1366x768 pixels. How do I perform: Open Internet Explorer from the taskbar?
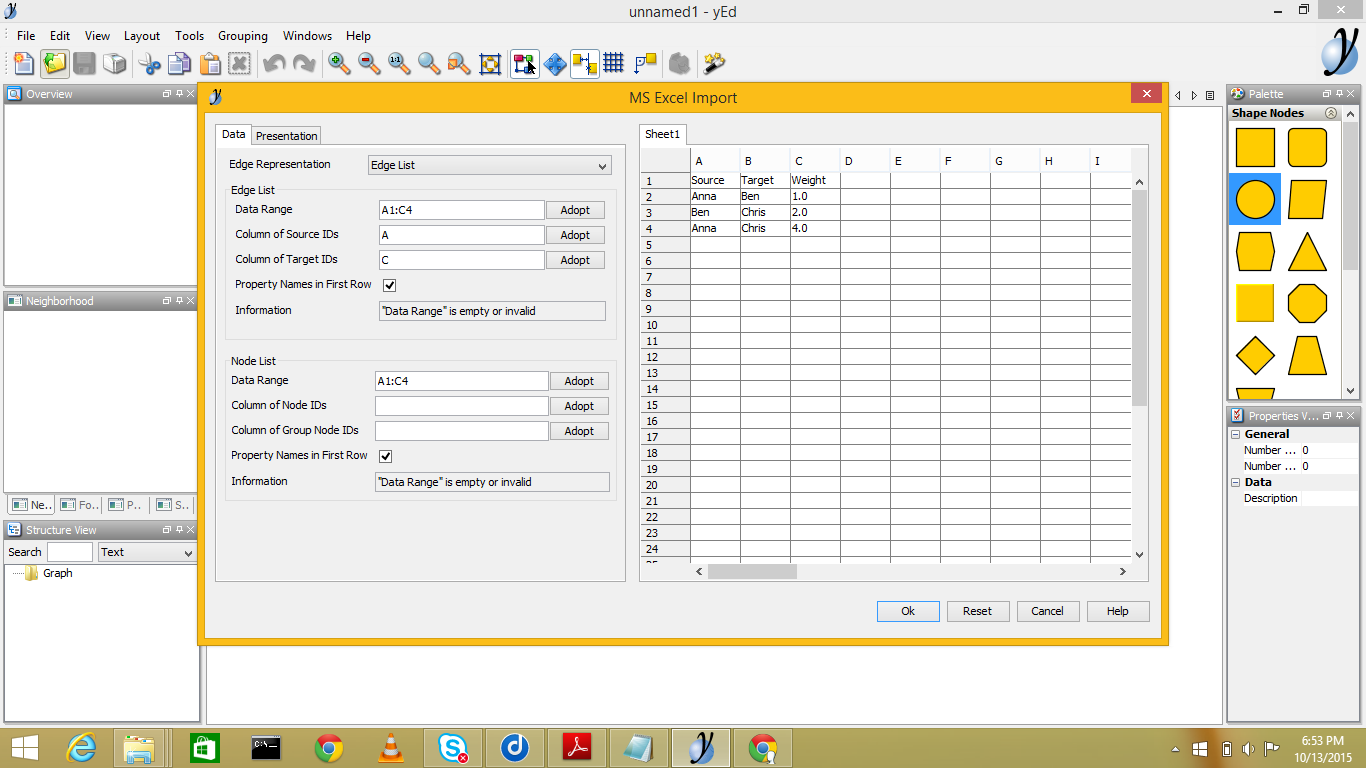pyautogui.click(x=81, y=748)
